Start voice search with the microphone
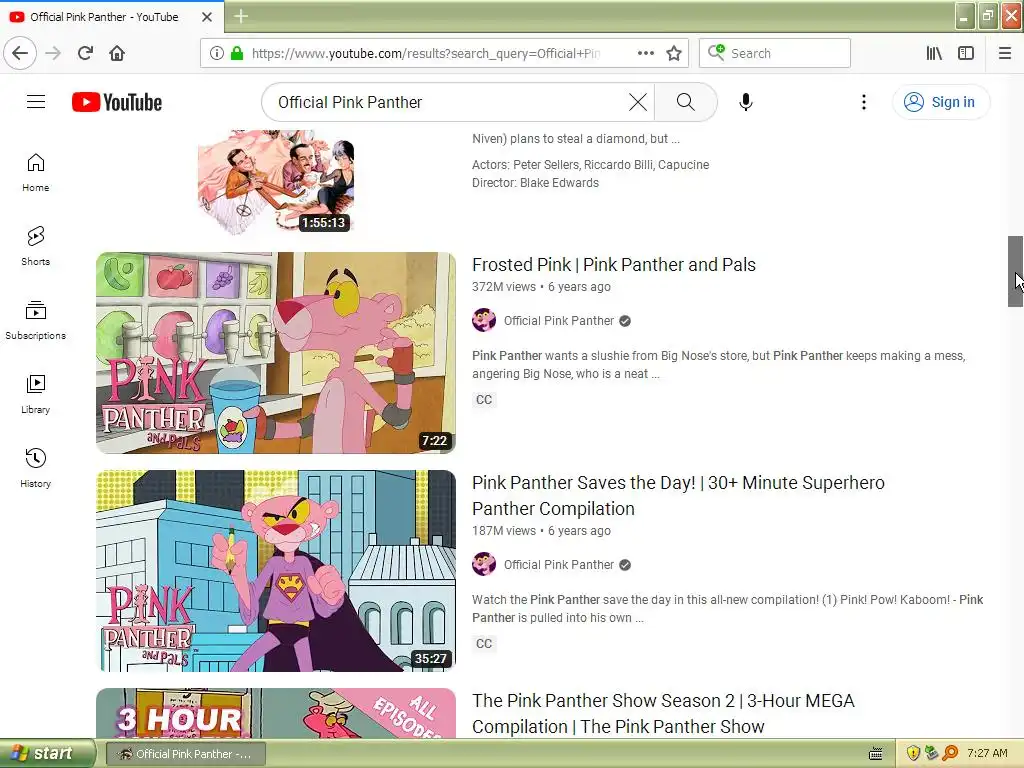Viewport: 1024px width, 768px height. click(x=746, y=102)
